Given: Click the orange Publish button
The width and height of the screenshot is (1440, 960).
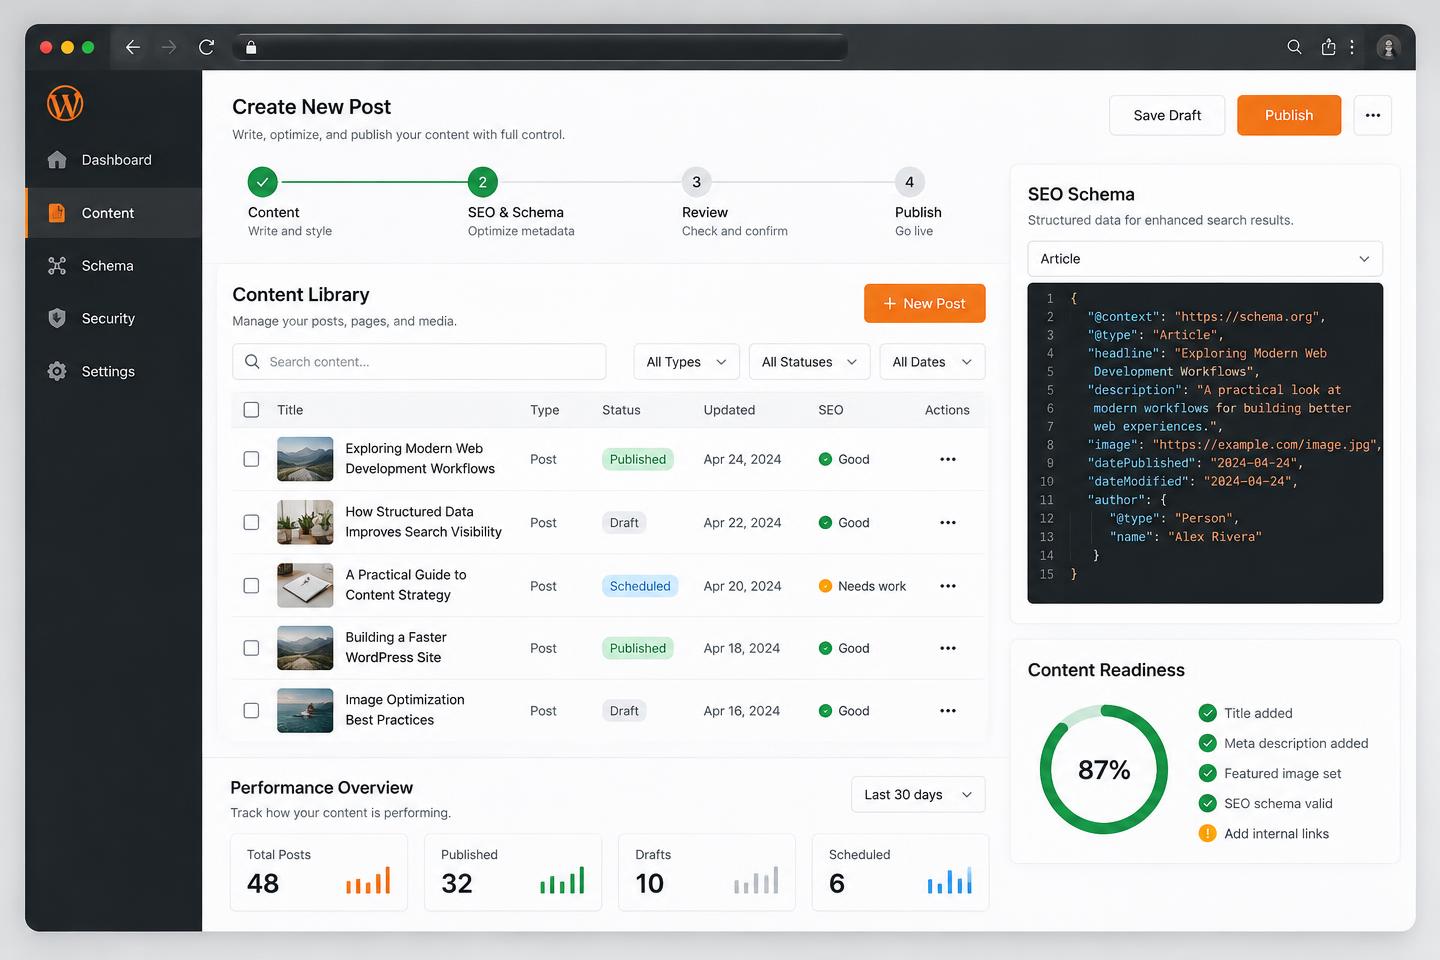Looking at the screenshot, I should tap(1289, 115).
